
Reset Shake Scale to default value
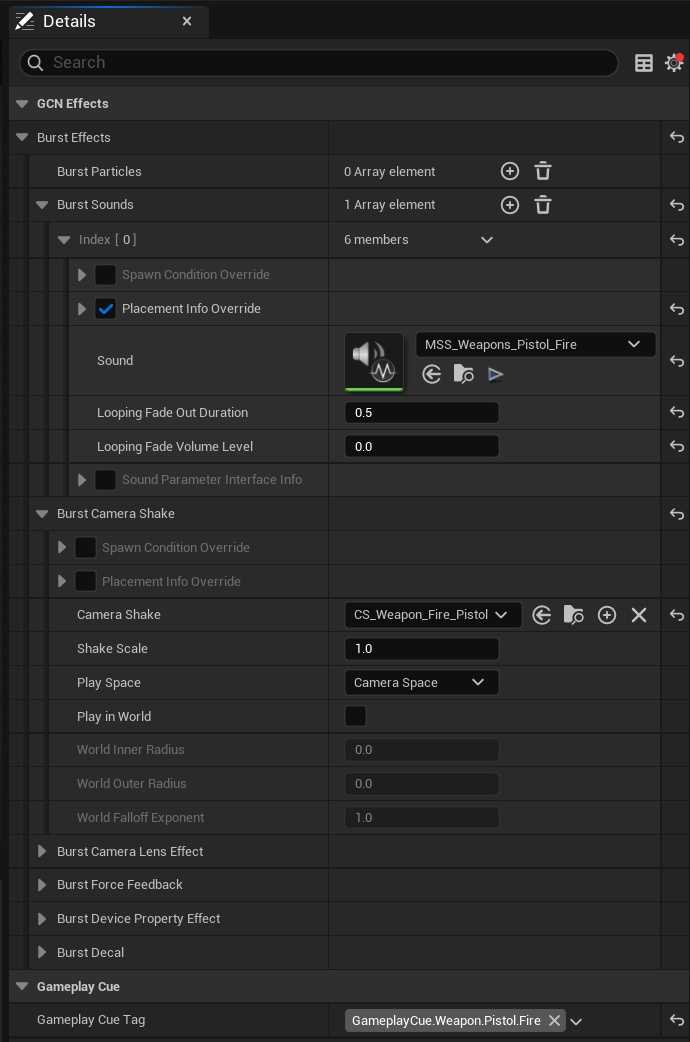pos(677,649)
